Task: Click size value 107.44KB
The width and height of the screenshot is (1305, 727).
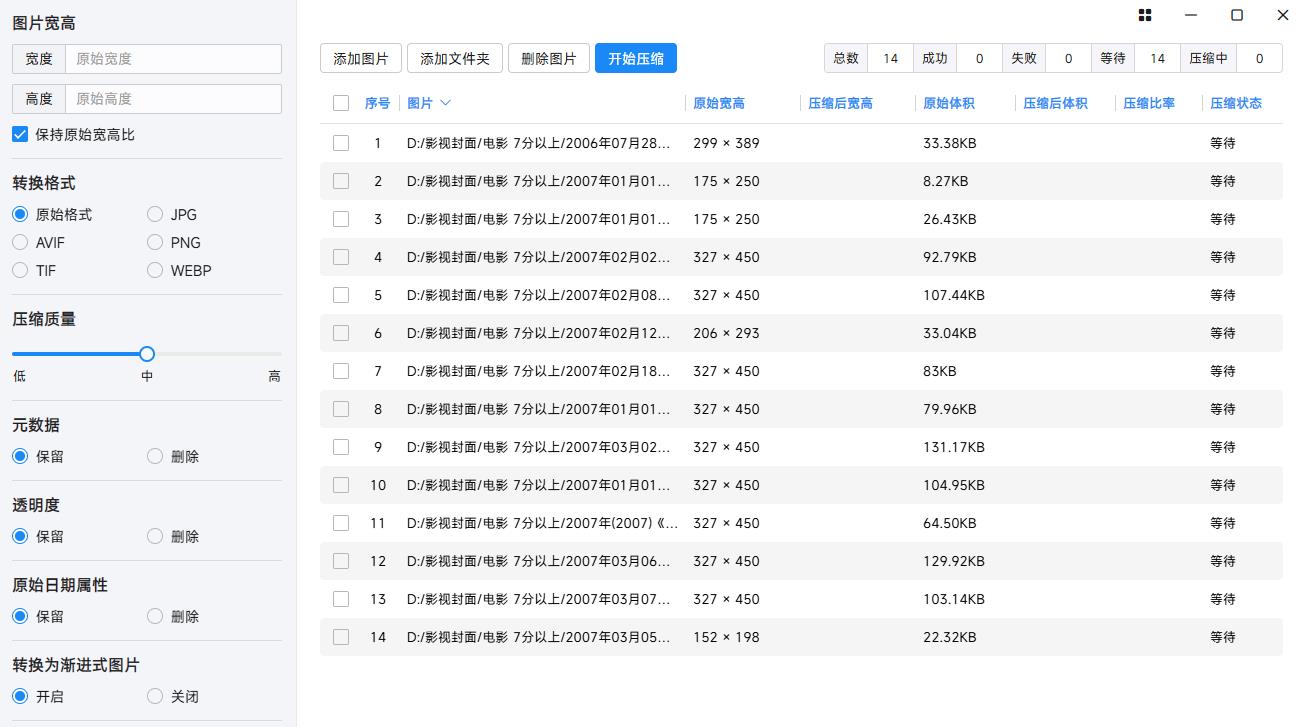Action: tap(954, 295)
